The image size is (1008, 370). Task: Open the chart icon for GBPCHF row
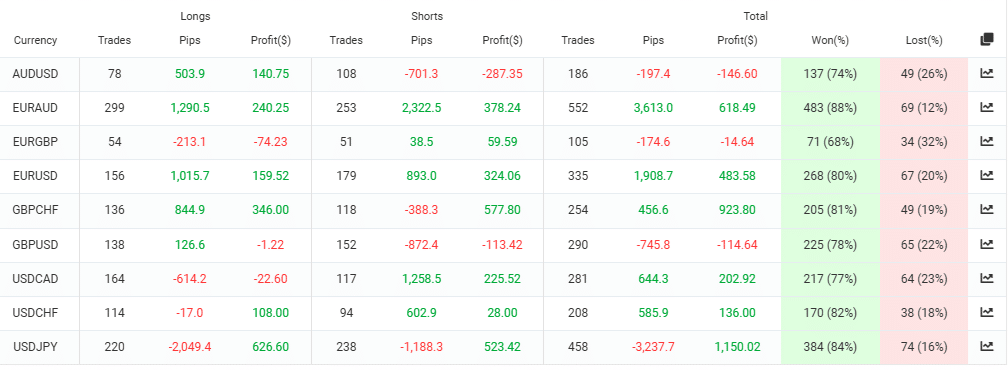986,209
